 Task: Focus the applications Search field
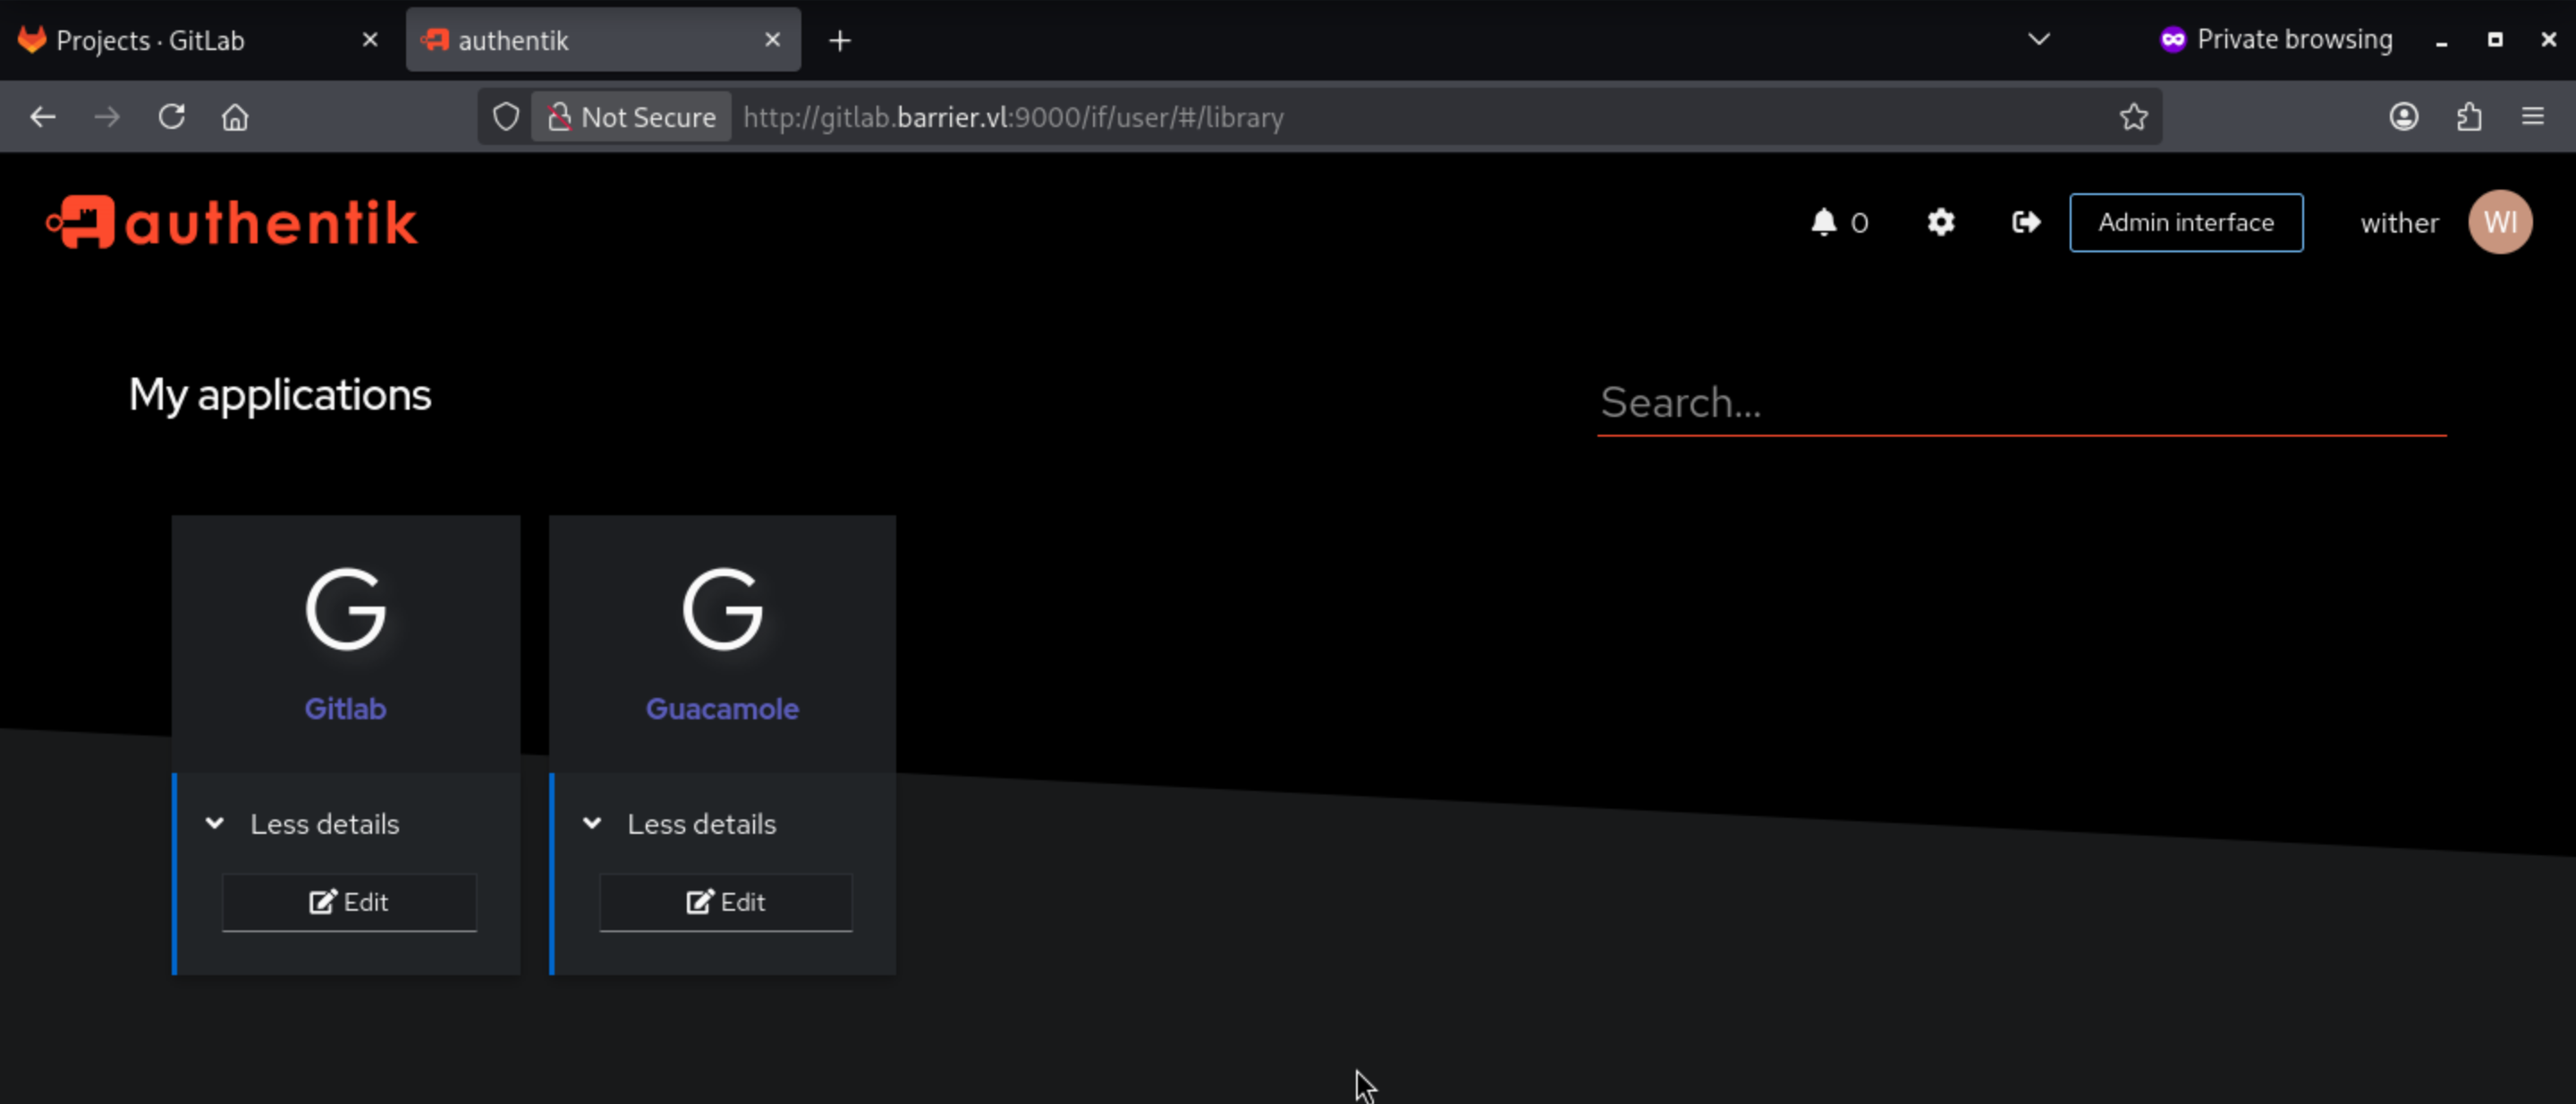click(x=2020, y=403)
